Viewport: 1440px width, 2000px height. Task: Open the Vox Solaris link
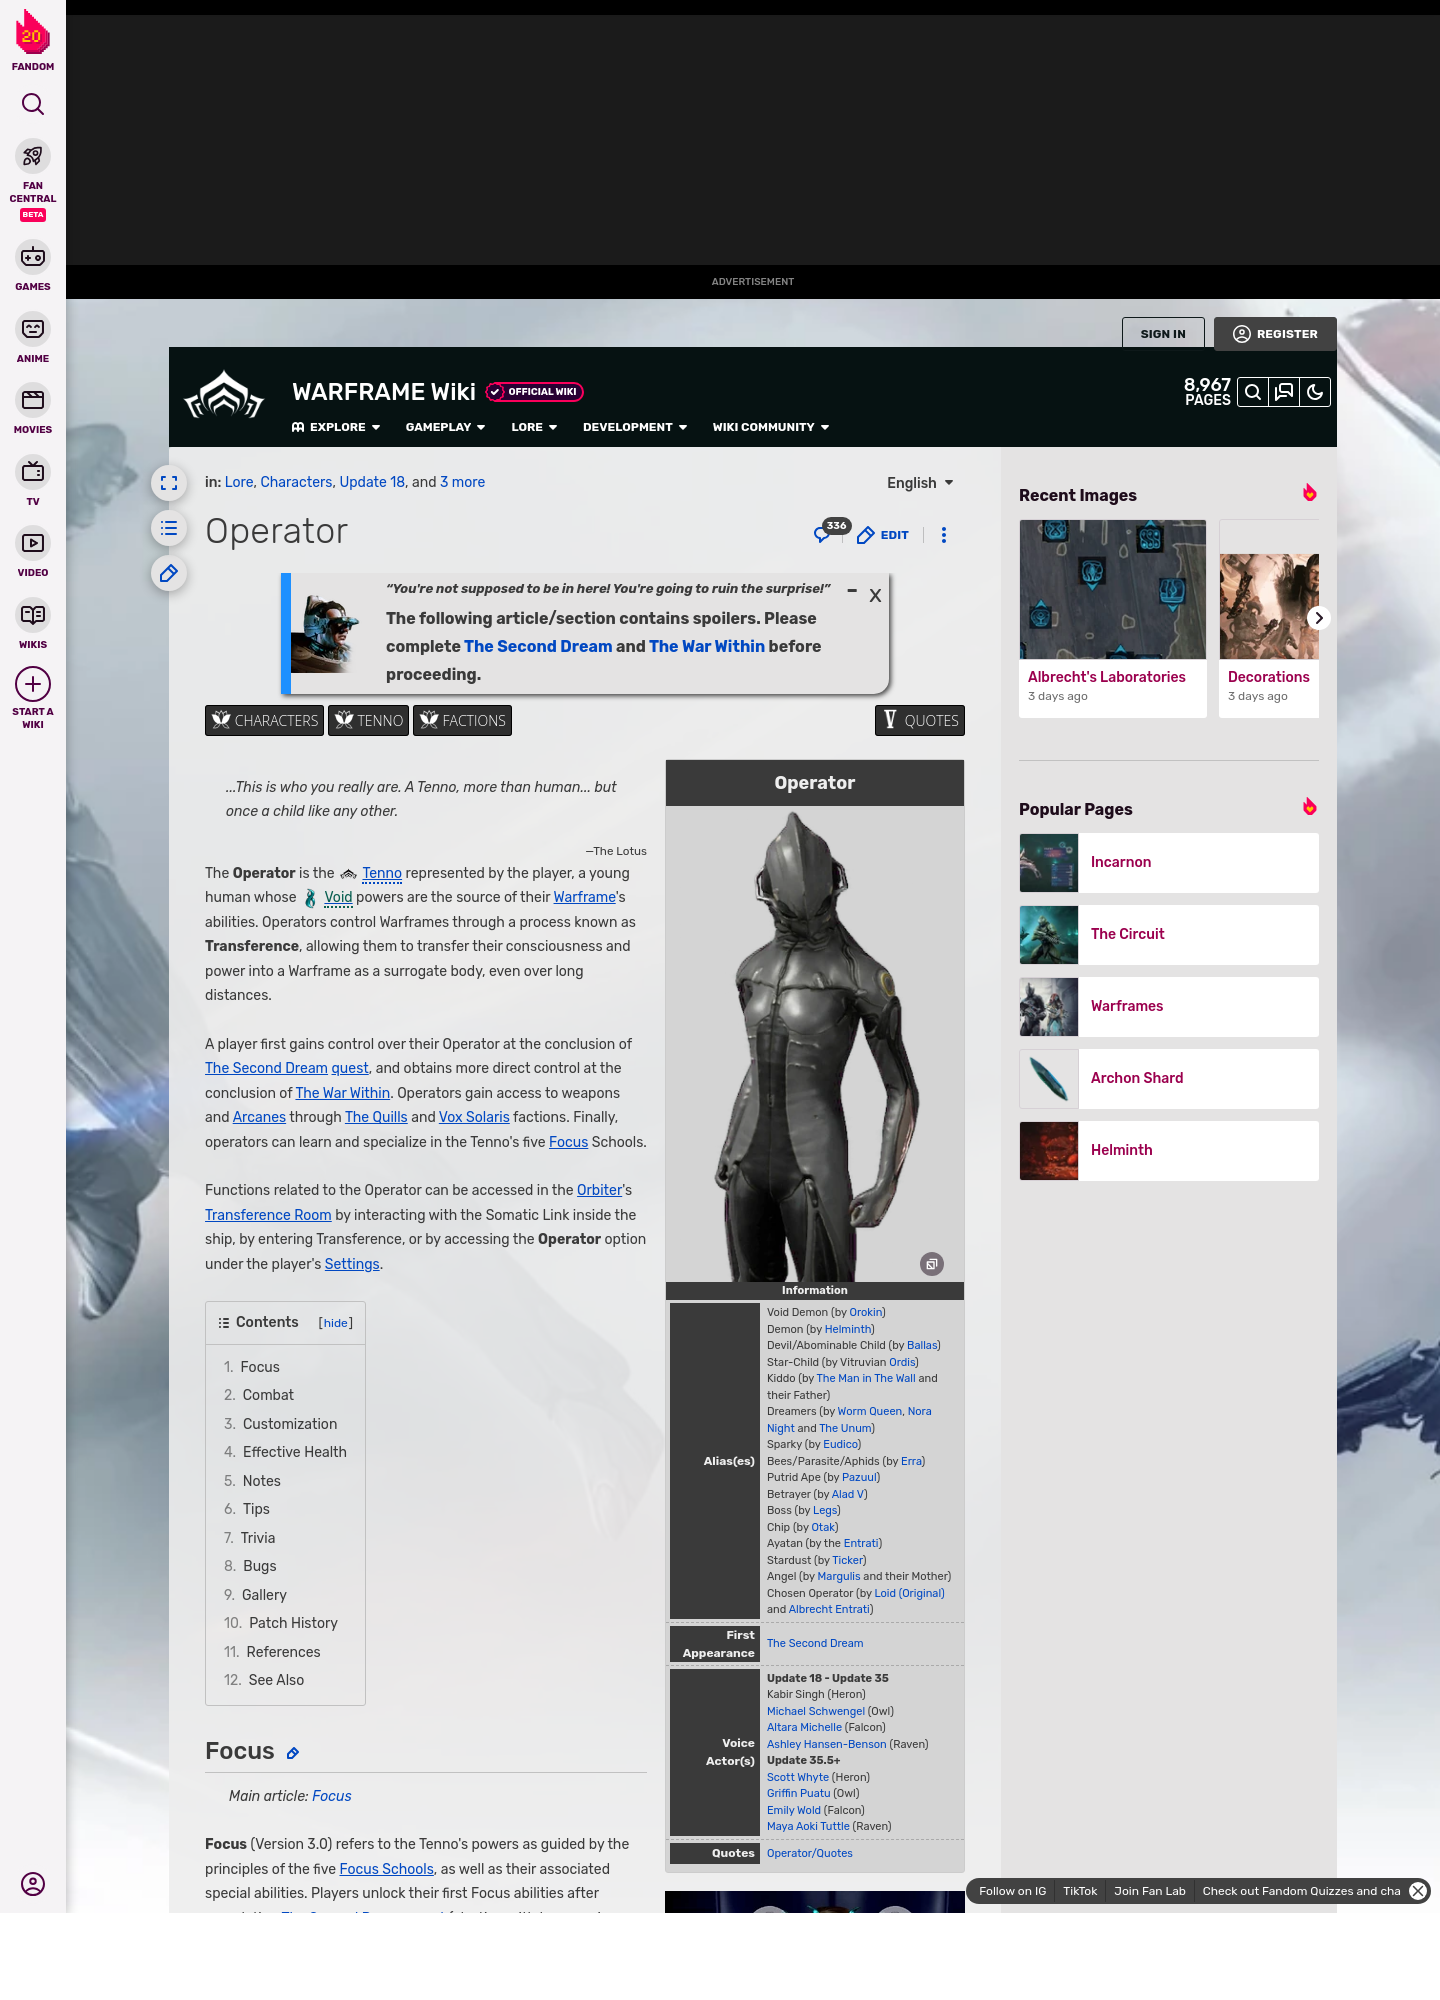pos(474,1117)
